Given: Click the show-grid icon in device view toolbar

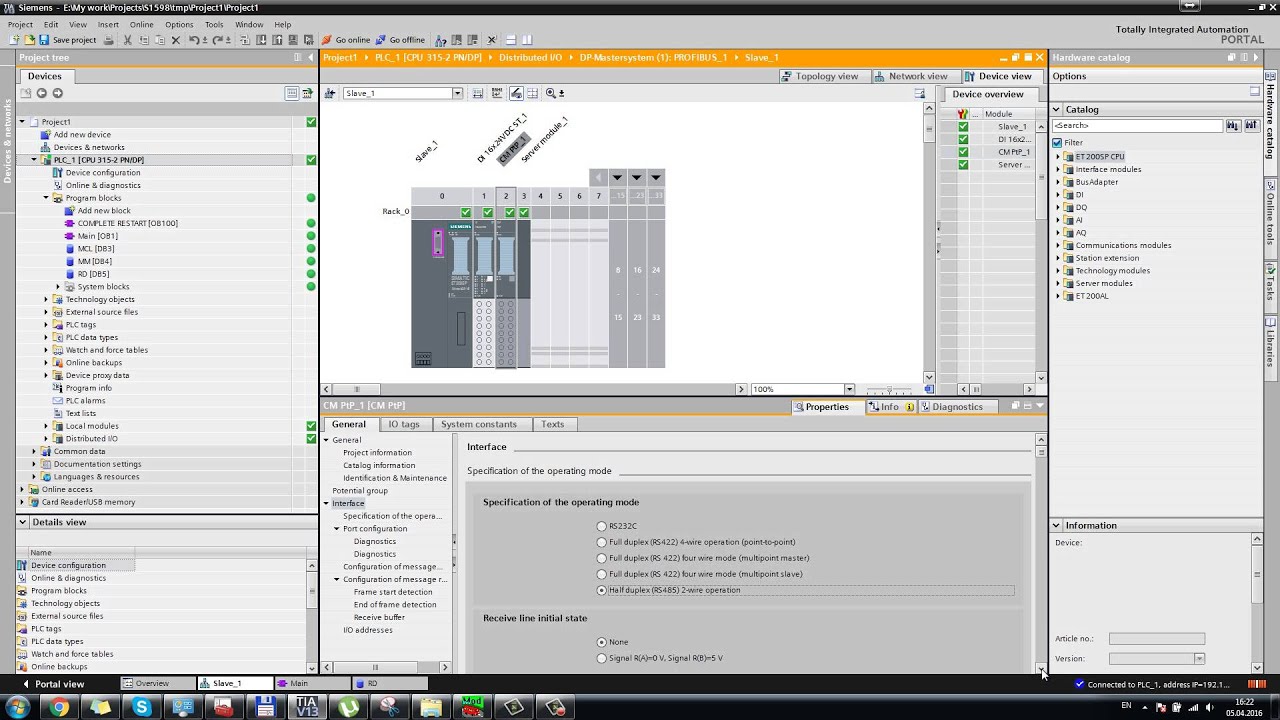Looking at the screenshot, I should 533,93.
